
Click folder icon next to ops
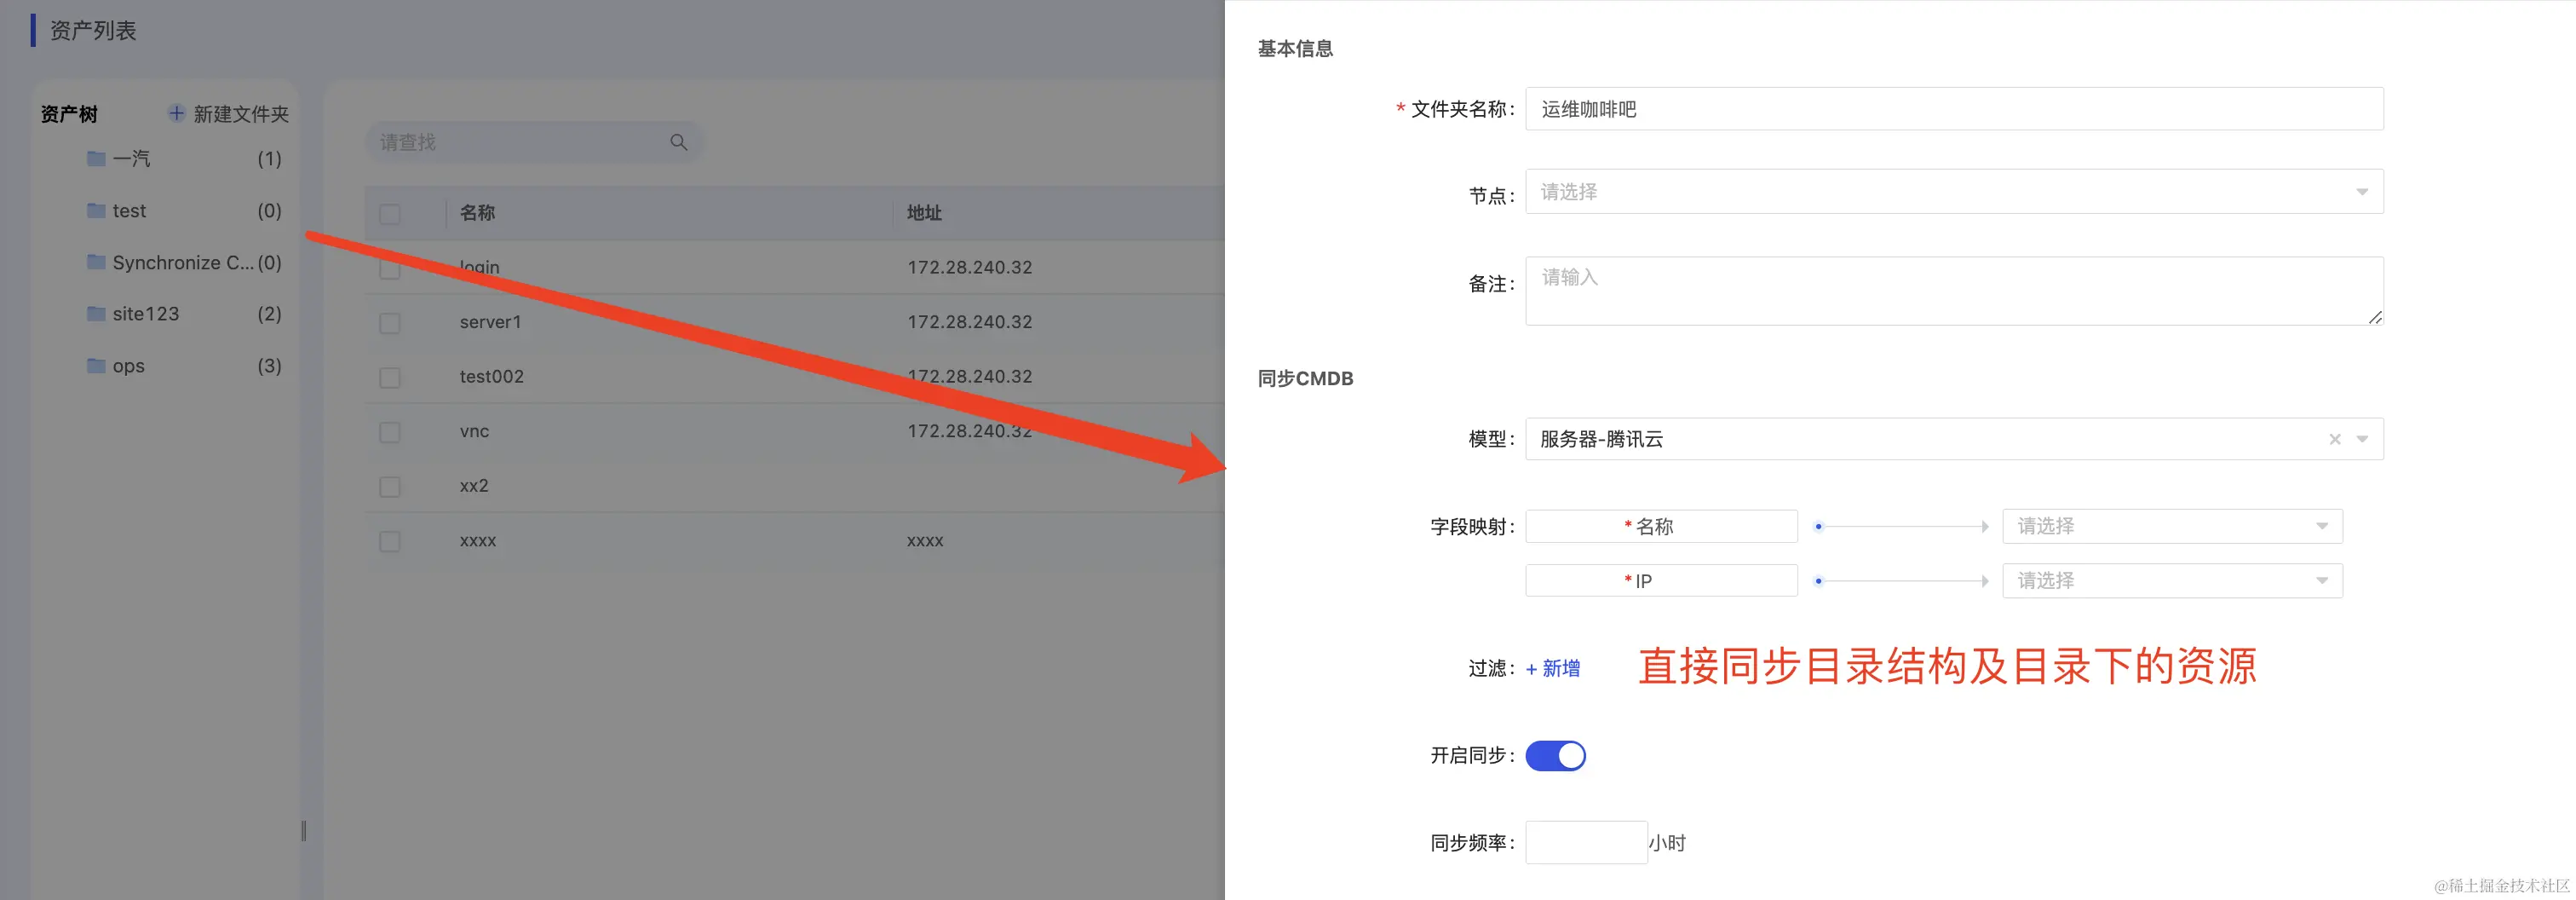tap(96, 366)
